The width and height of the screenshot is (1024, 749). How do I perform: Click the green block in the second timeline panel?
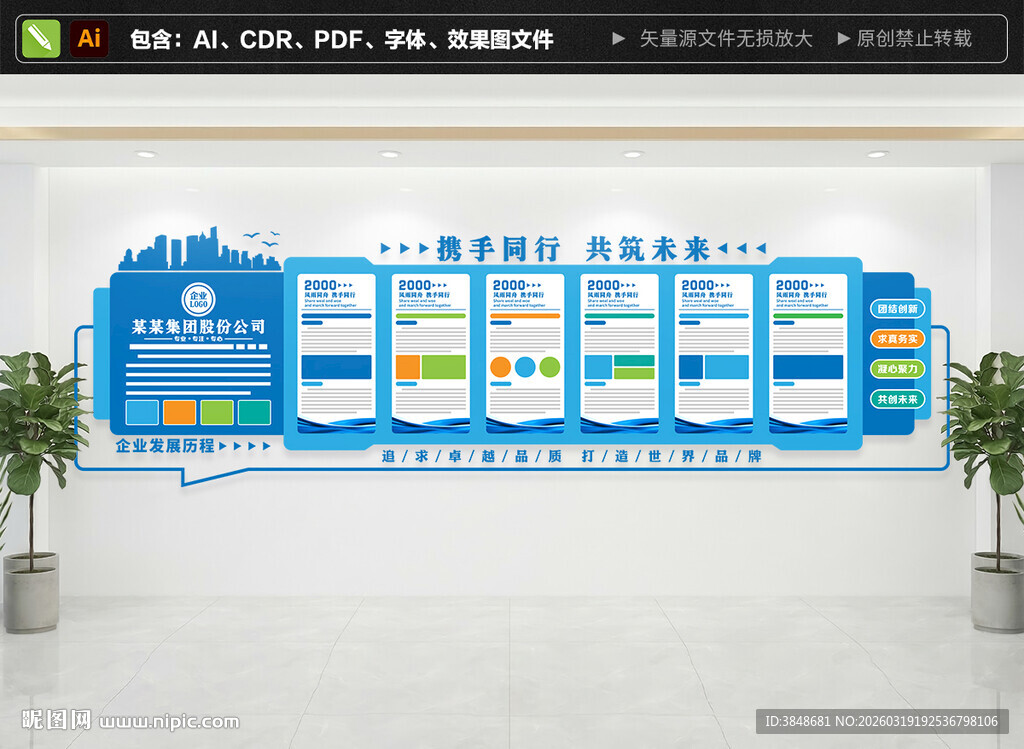click(444, 367)
